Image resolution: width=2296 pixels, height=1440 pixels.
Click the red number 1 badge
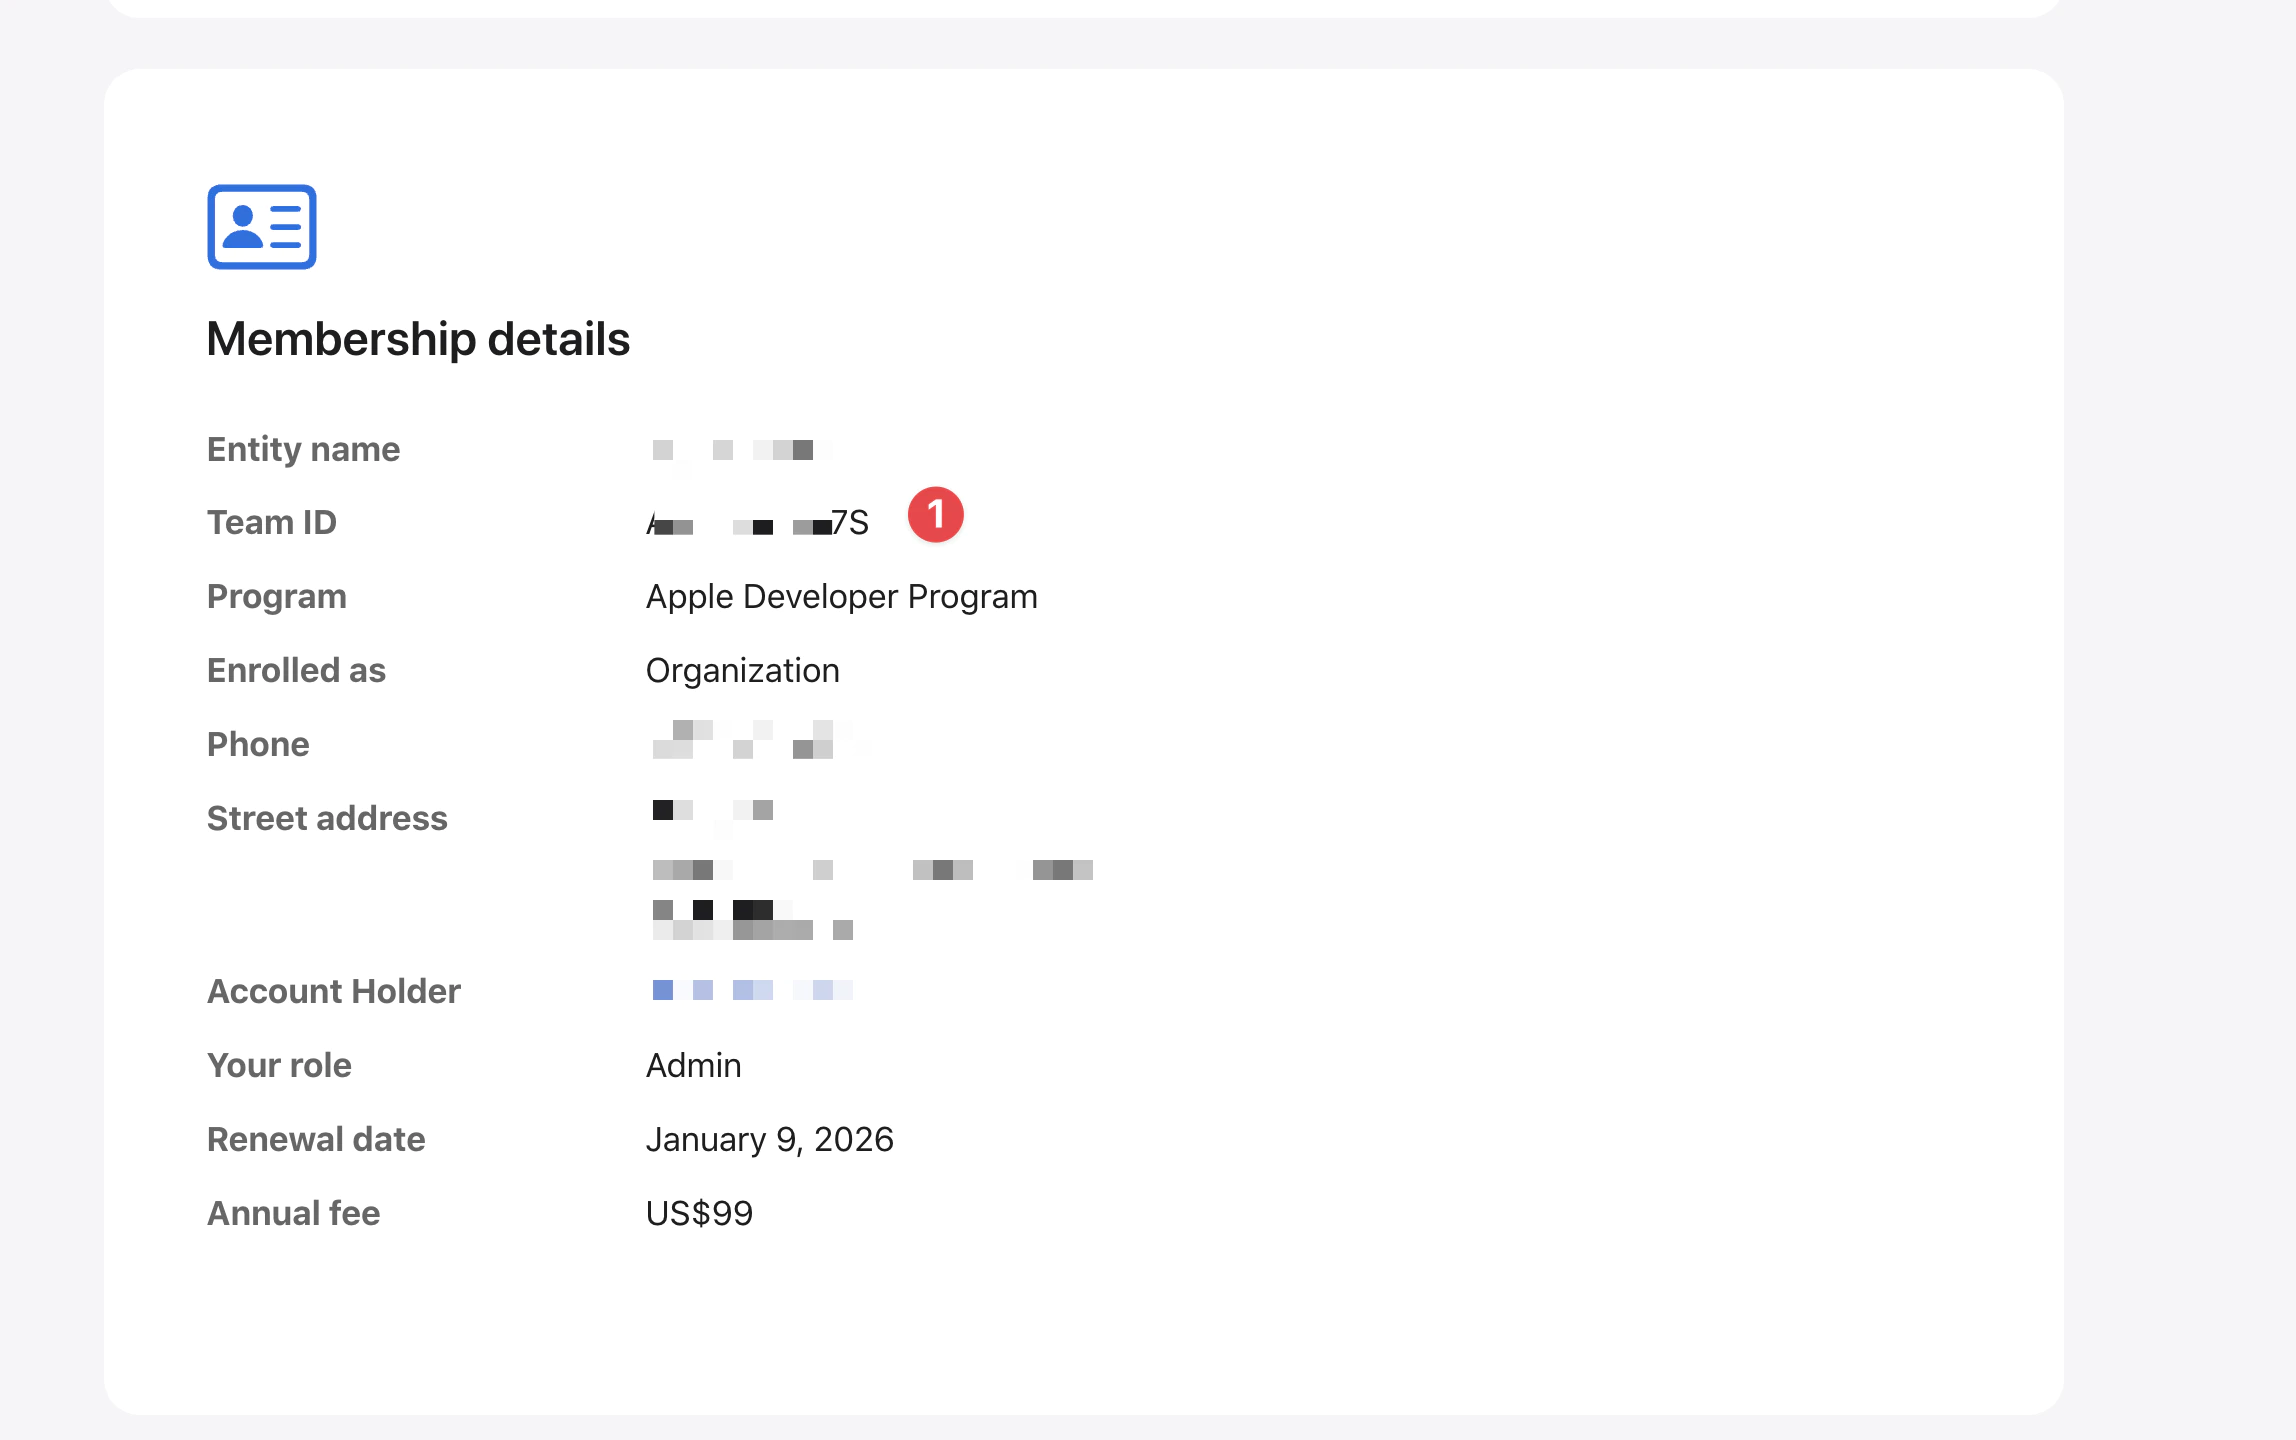click(936, 515)
